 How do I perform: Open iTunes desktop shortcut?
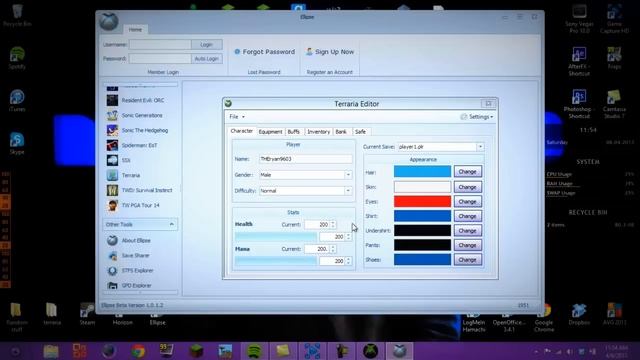tap(17, 97)
